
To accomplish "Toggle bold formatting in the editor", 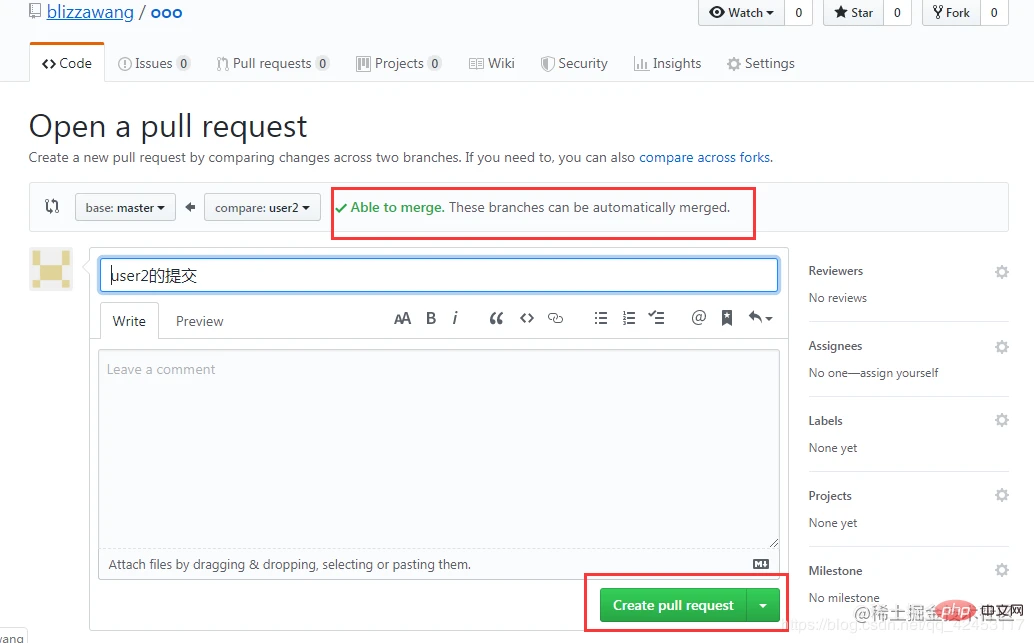I will point(431,318).
